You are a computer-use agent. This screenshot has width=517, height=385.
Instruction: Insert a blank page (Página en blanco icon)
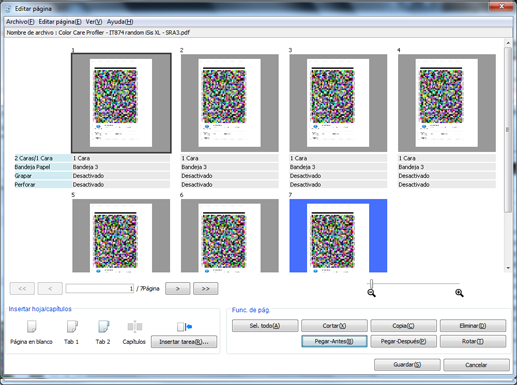32,326
